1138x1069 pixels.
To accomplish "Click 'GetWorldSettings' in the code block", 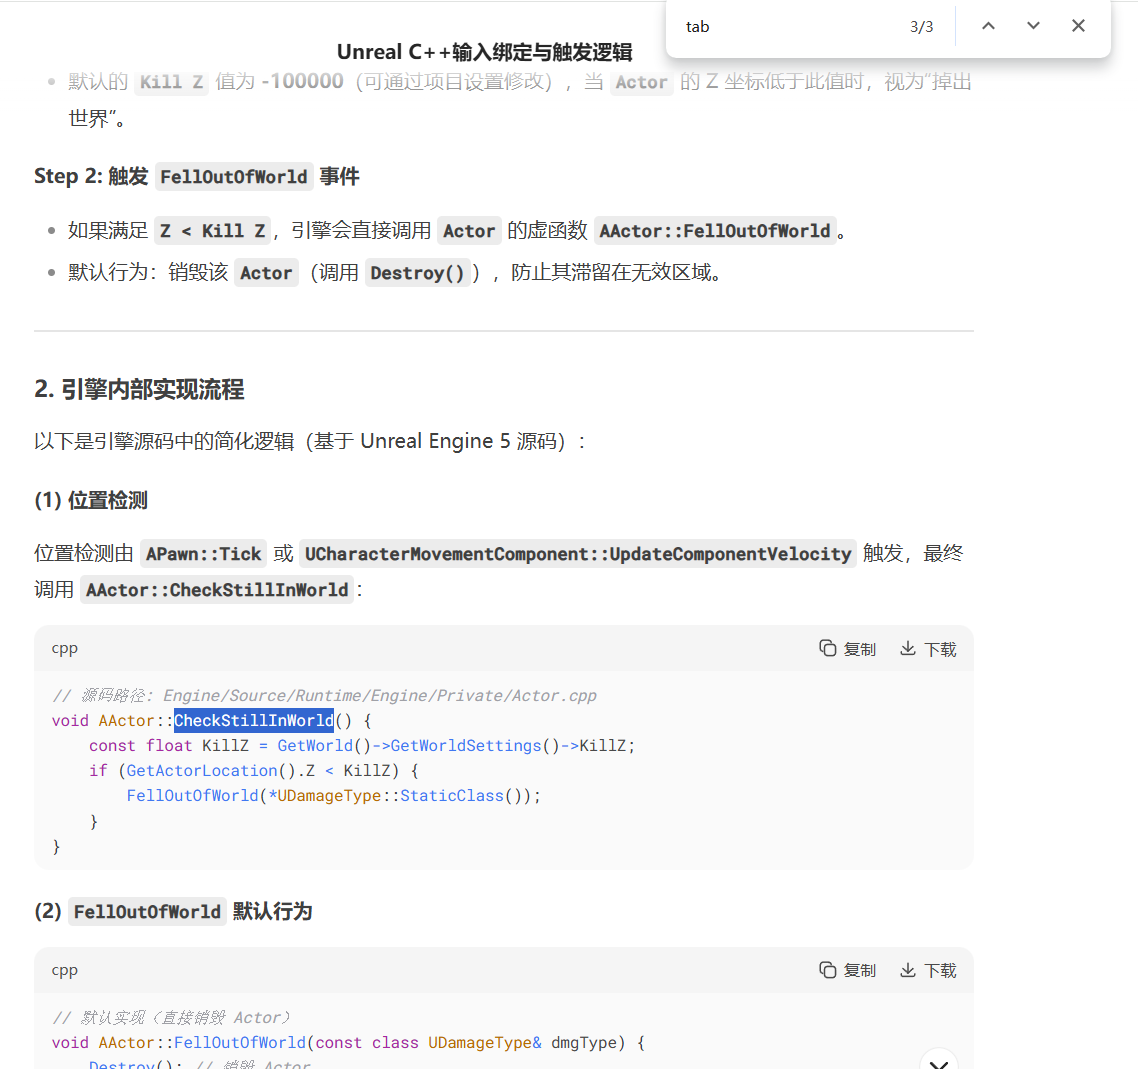I will tap(466, 745).
